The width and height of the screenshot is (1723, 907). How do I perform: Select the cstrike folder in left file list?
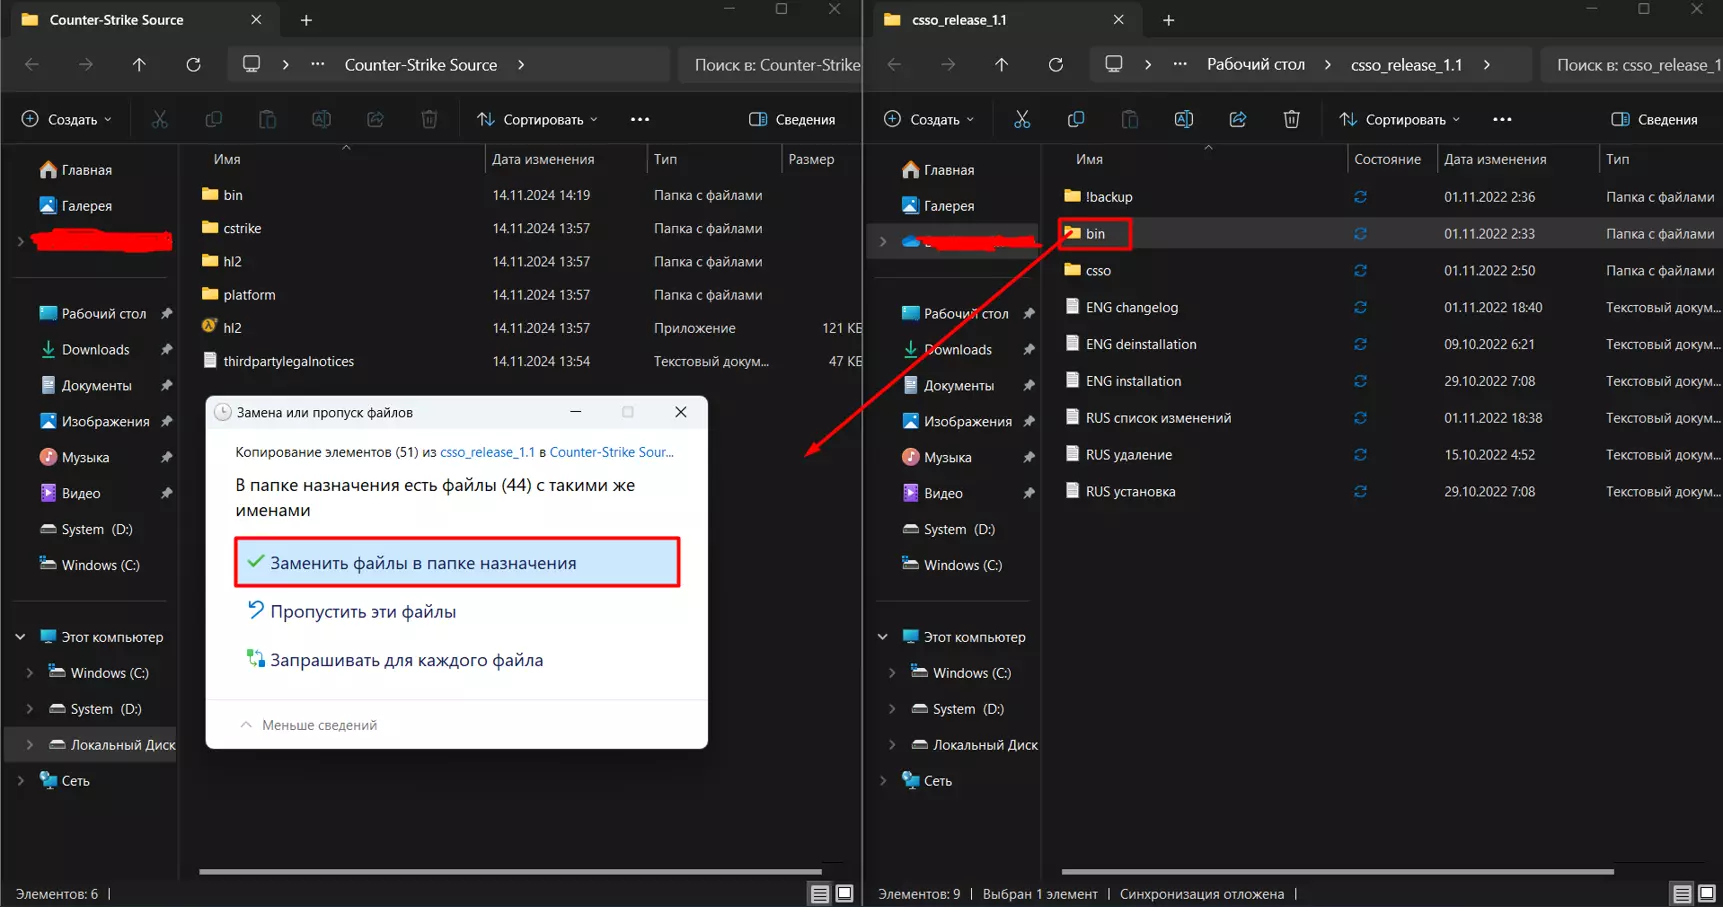tap(242, 228)
